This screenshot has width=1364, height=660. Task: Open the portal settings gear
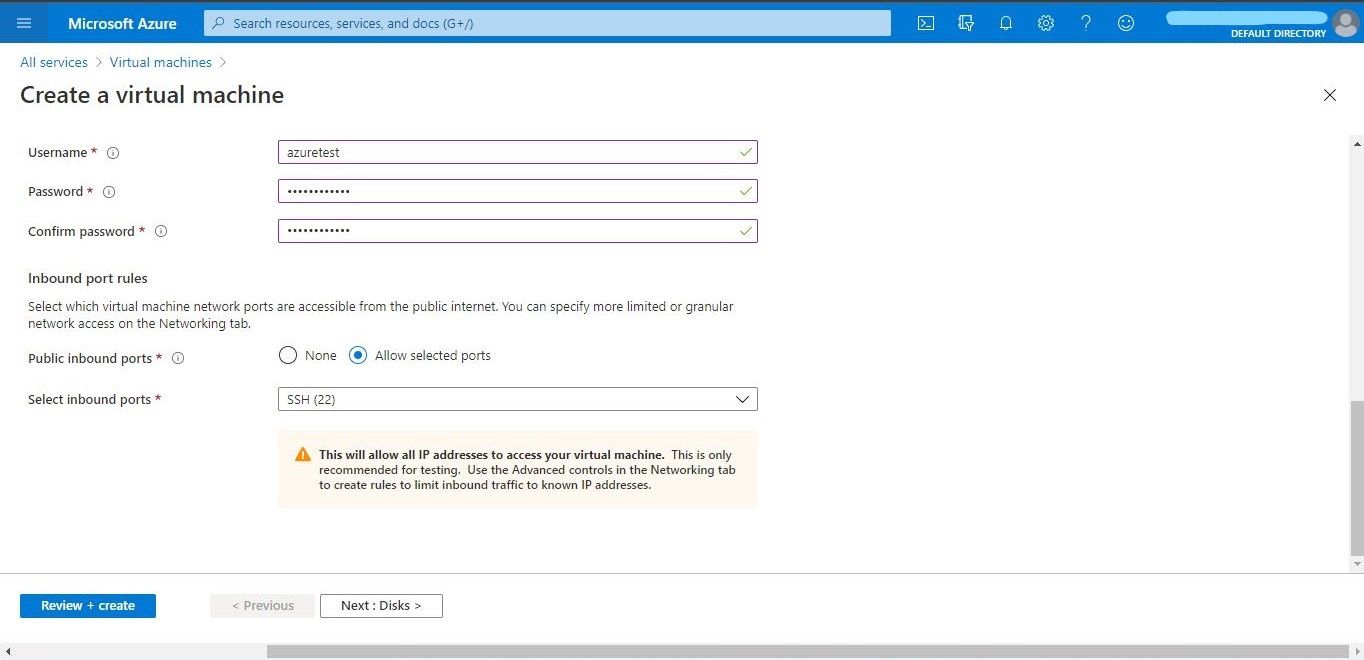click(1046, 22)
